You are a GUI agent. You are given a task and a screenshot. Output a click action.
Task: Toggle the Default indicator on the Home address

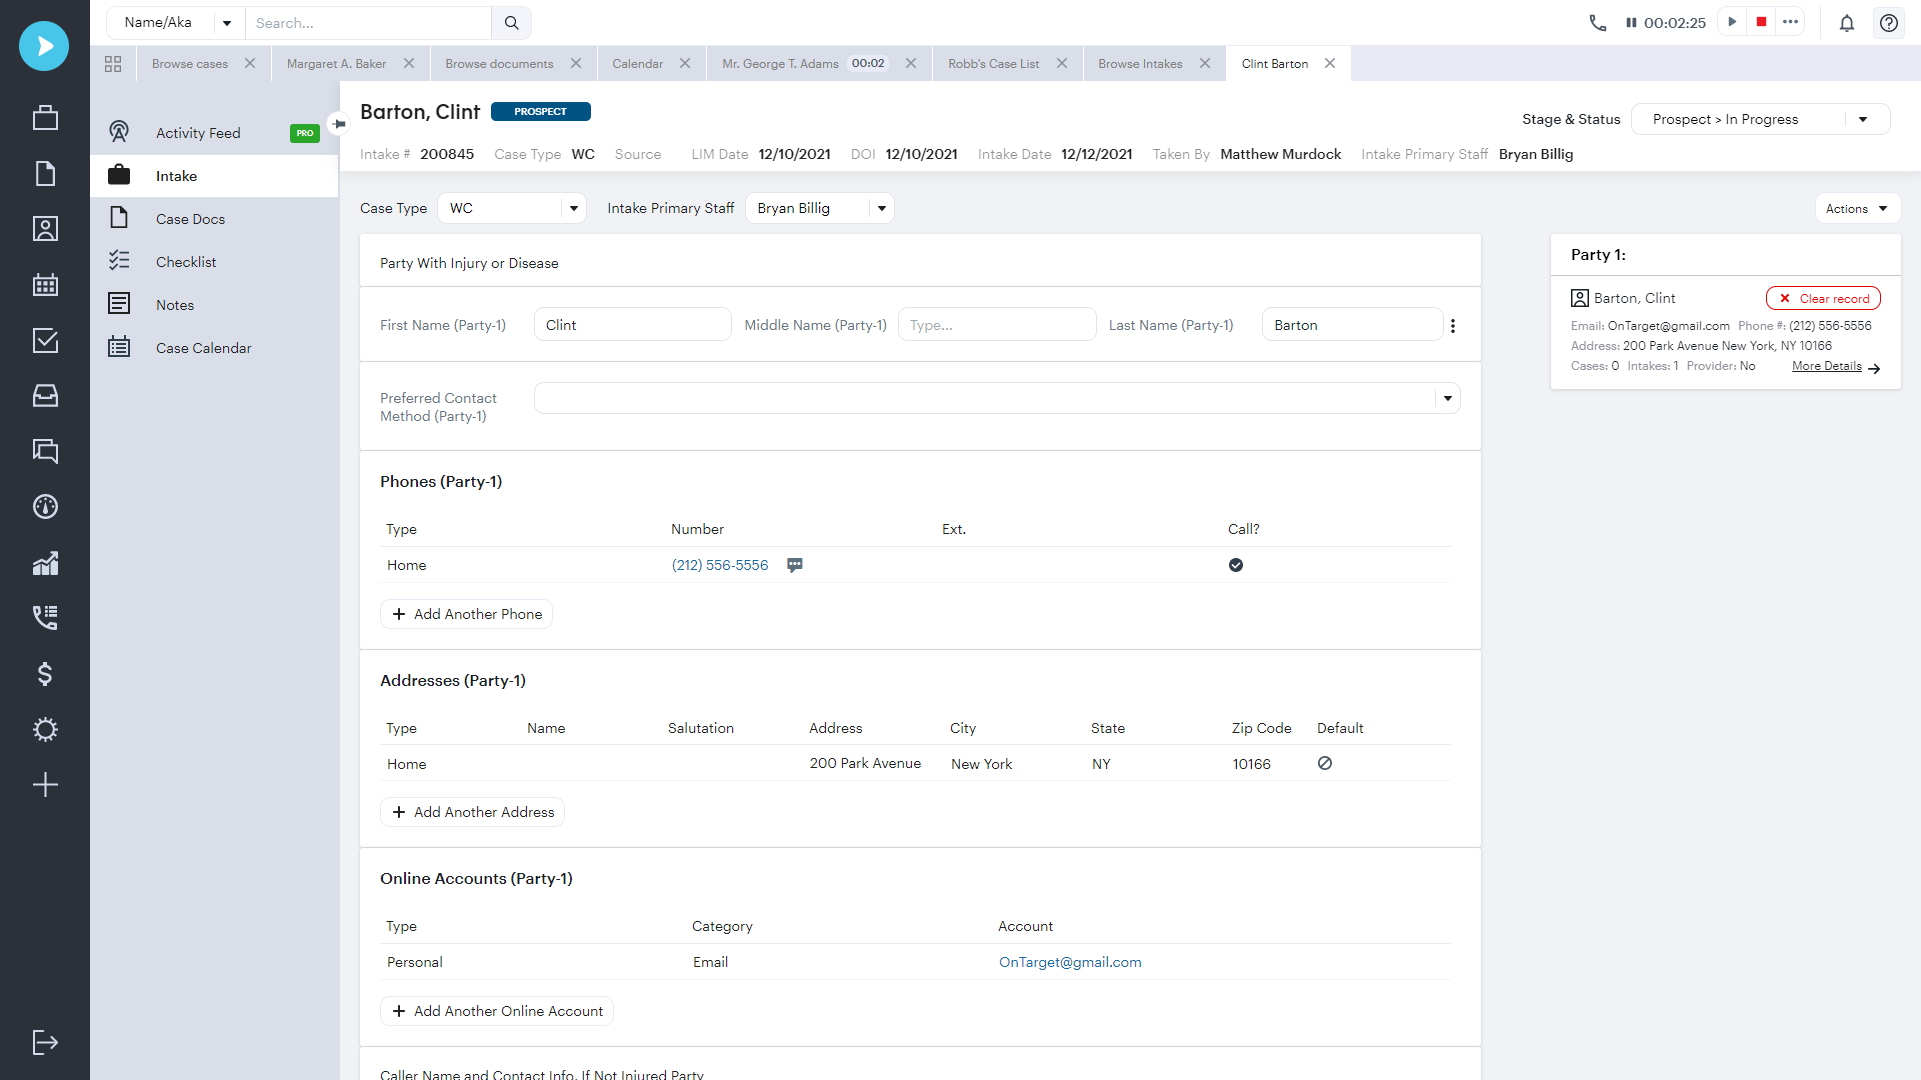pos(1325,763)
